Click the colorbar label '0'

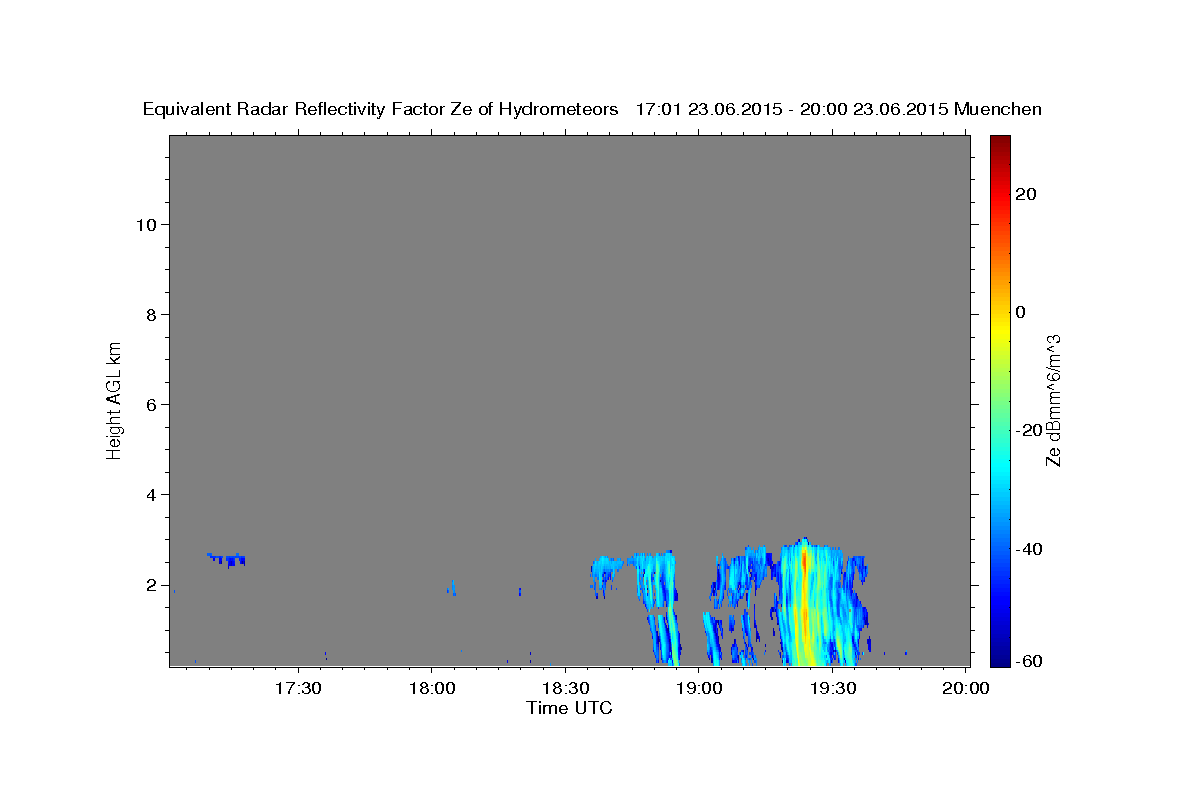tap(1020, 312)
